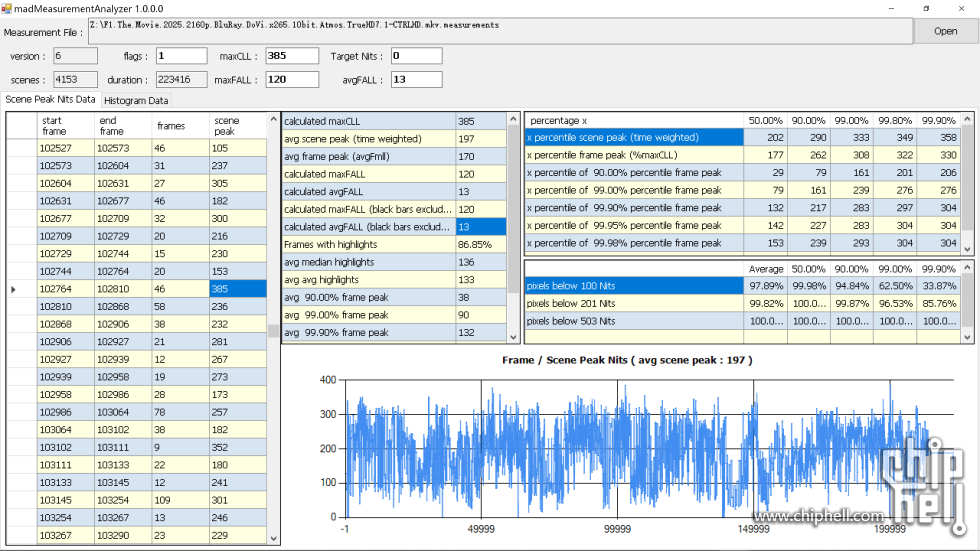Viewport: 980px width, 551px height.
Task: Click the maxCLL input field
Action: point(292,56)
